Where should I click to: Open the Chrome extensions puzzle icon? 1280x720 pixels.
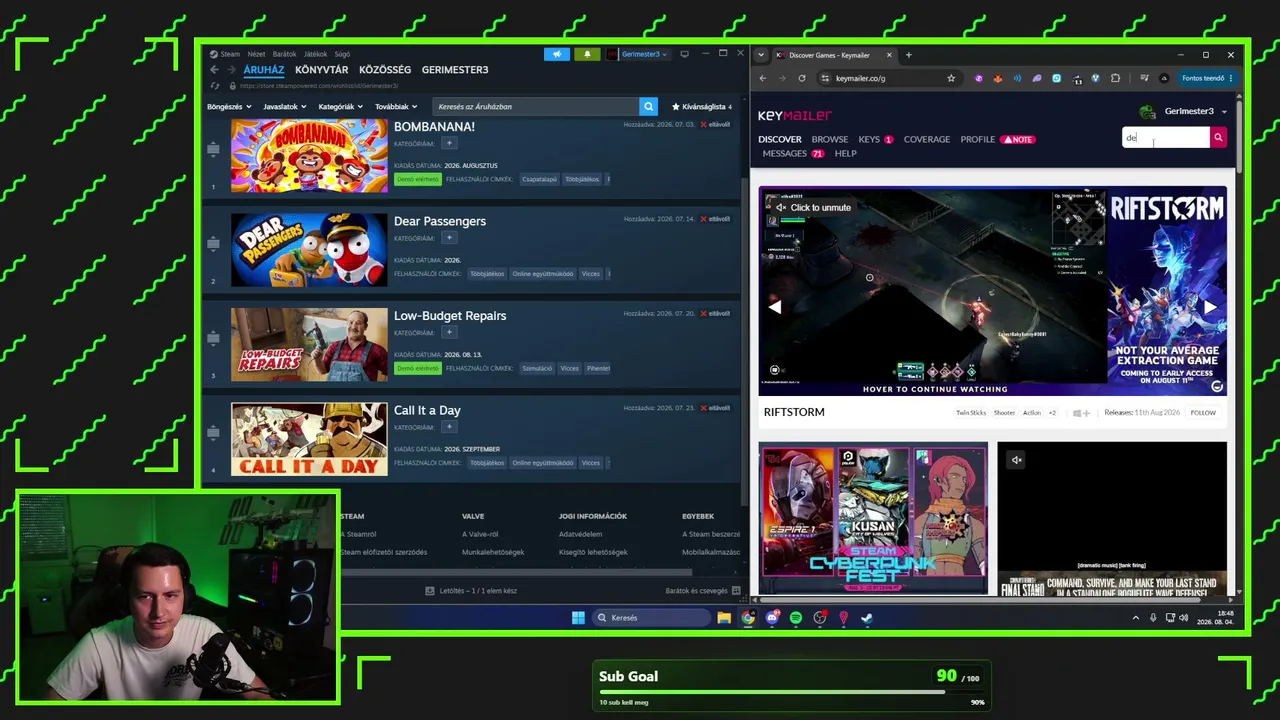(x=1115, y=78)
